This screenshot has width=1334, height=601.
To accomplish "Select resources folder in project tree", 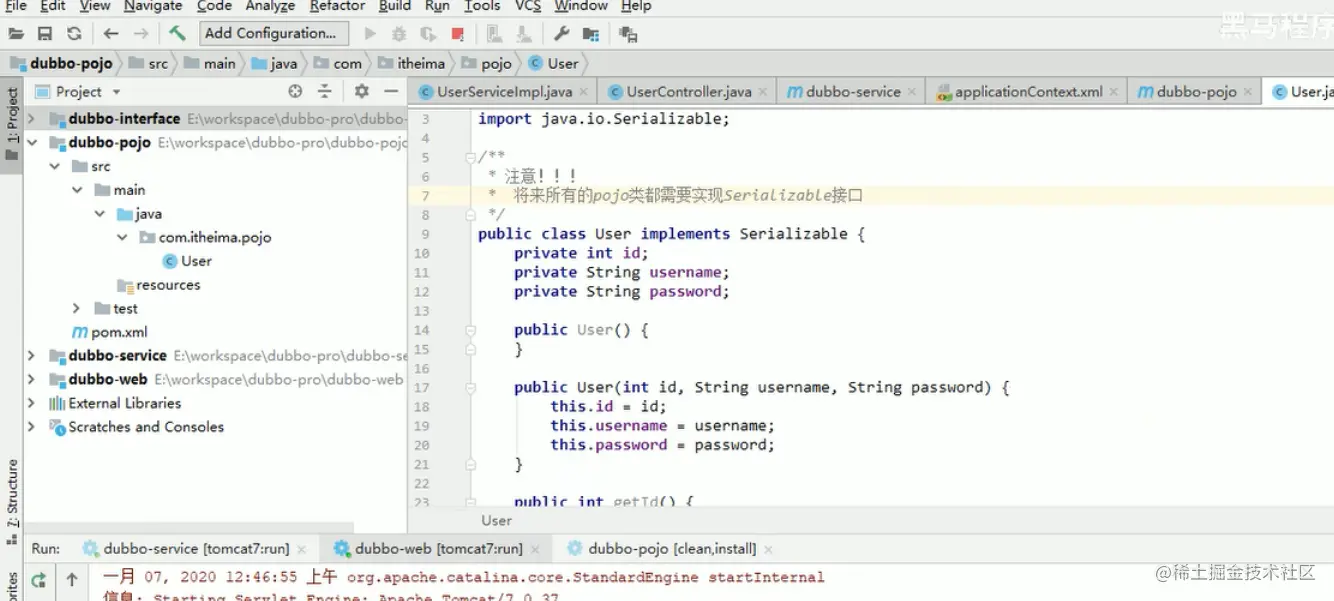I will coord(159,285).
